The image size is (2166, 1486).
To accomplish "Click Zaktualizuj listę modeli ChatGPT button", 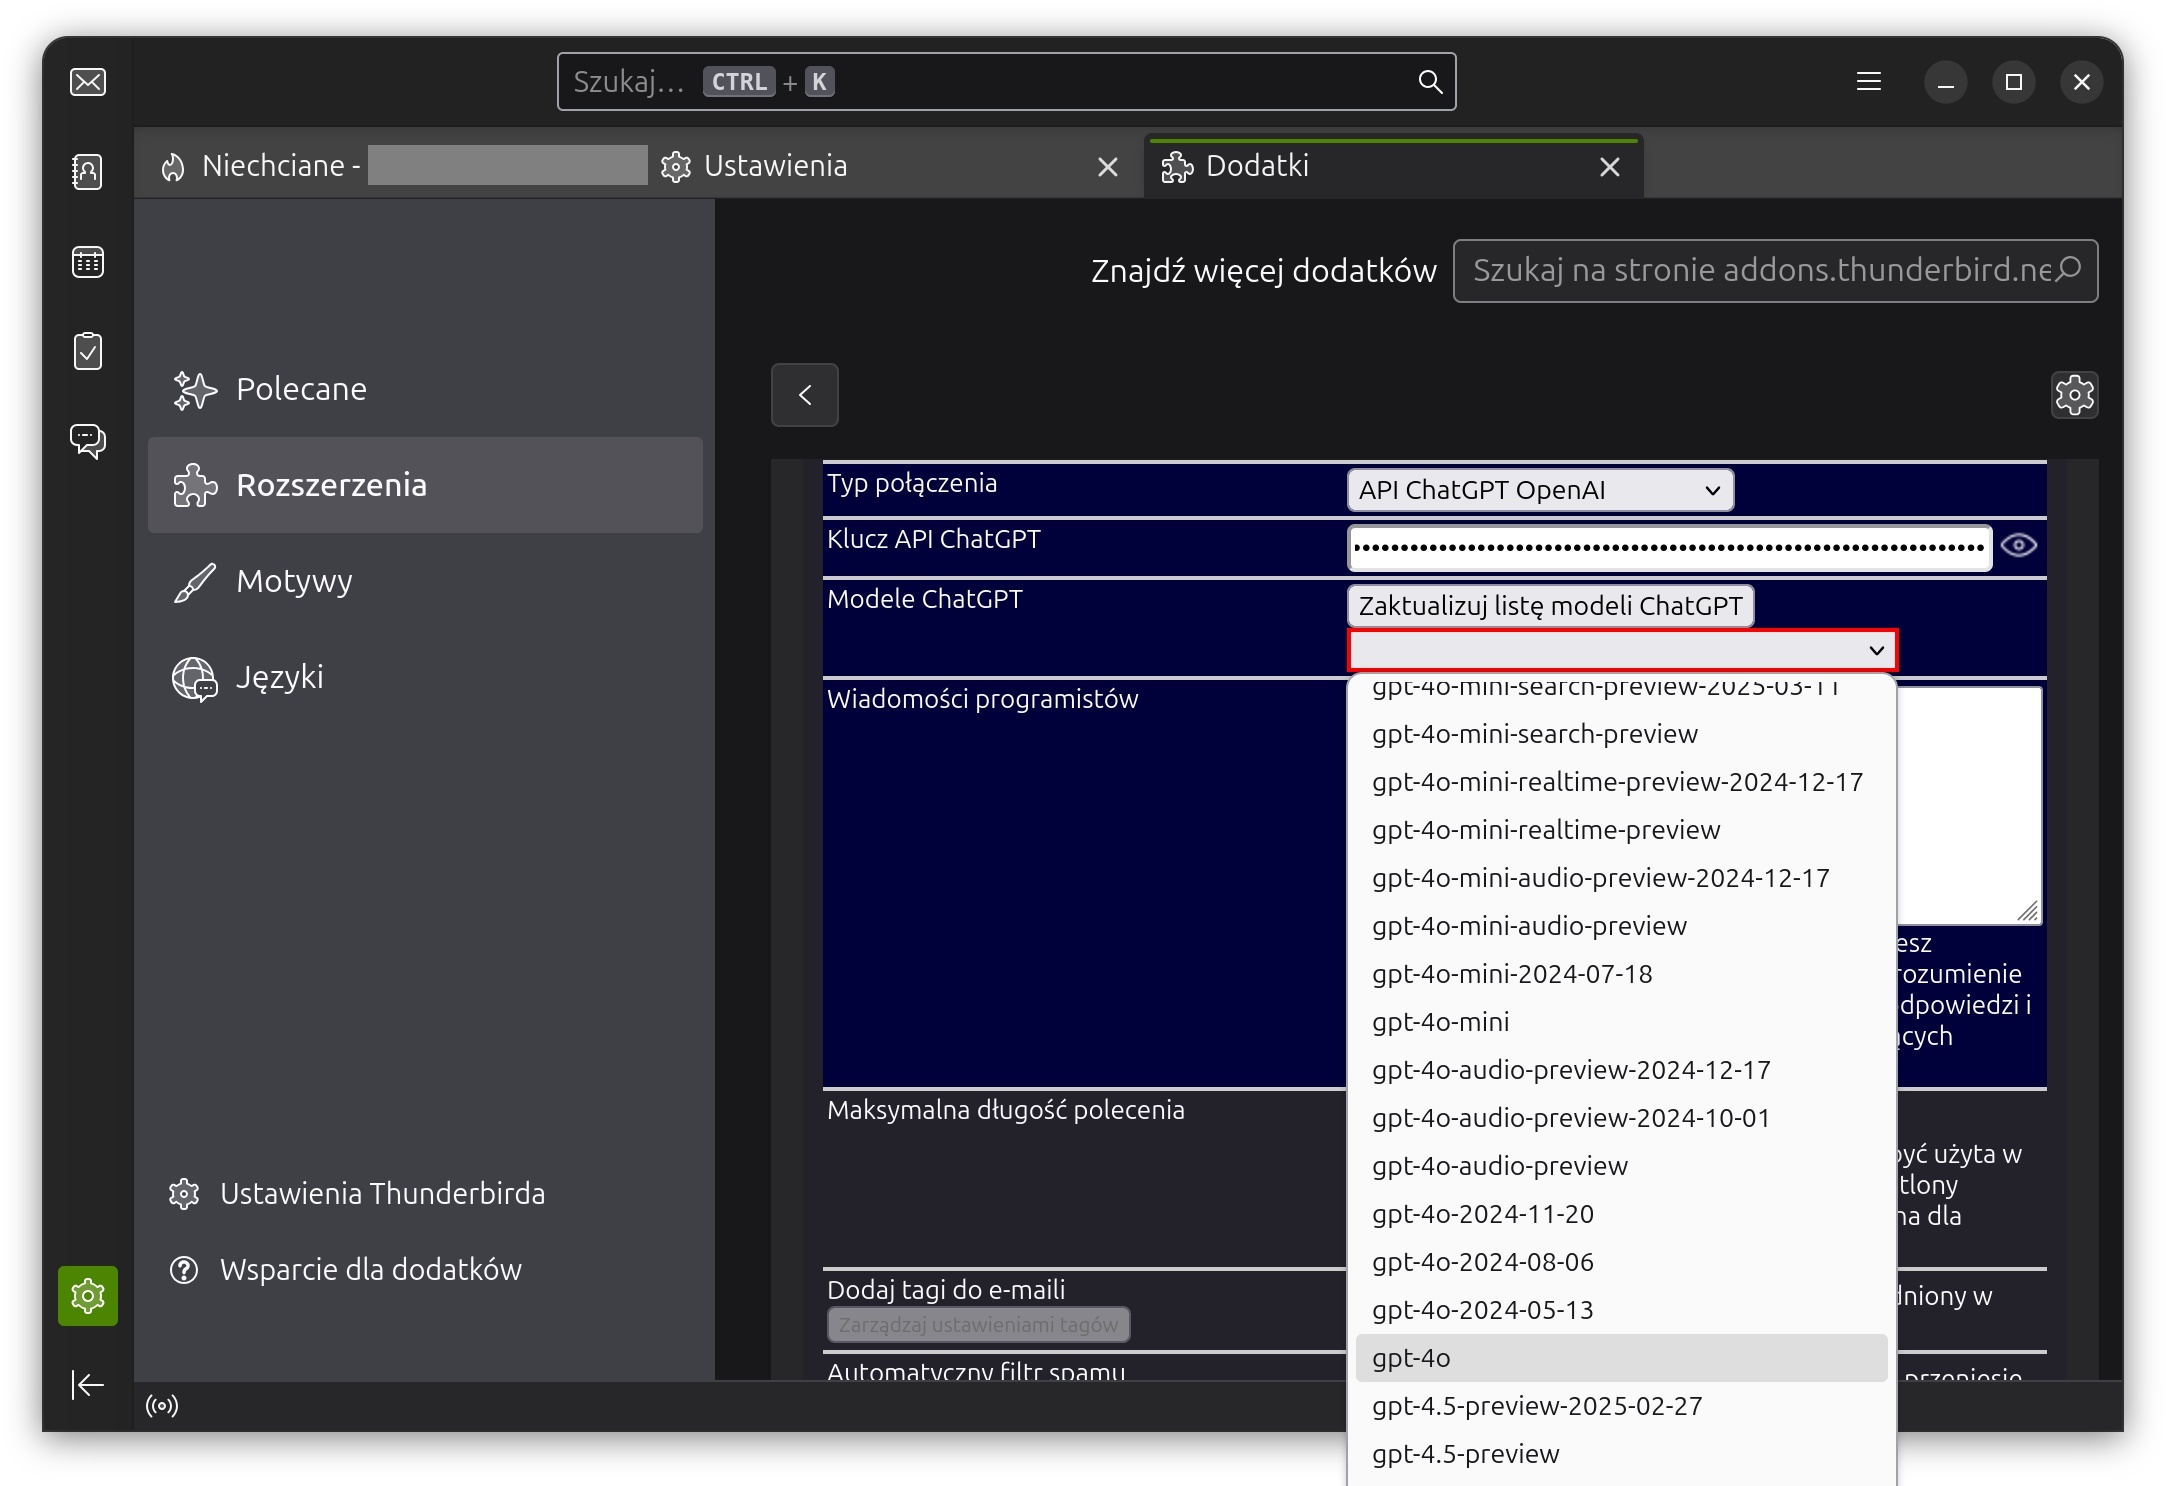I will (1550, 606).
